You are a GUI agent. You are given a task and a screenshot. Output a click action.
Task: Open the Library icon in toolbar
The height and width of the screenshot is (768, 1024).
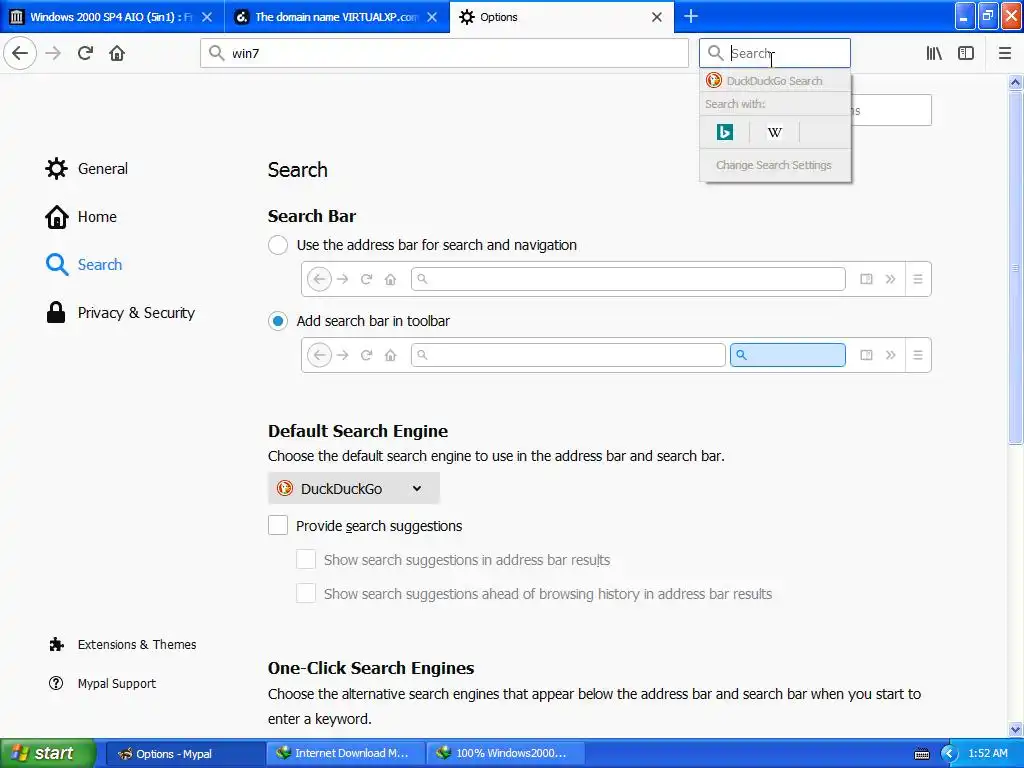coord(934,53)
